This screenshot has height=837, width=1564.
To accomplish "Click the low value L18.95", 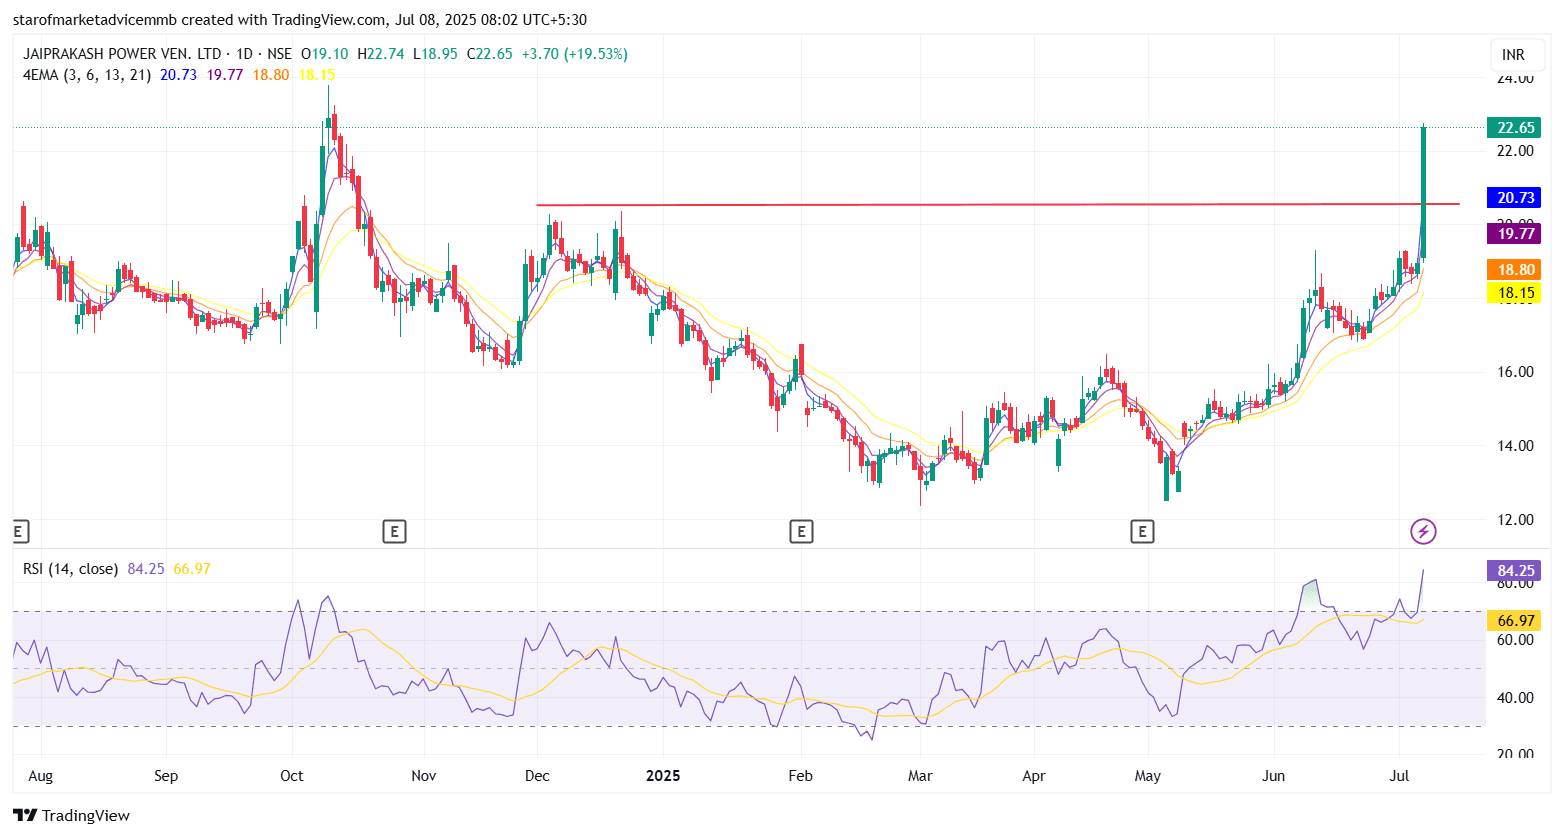I will [435, 54].
